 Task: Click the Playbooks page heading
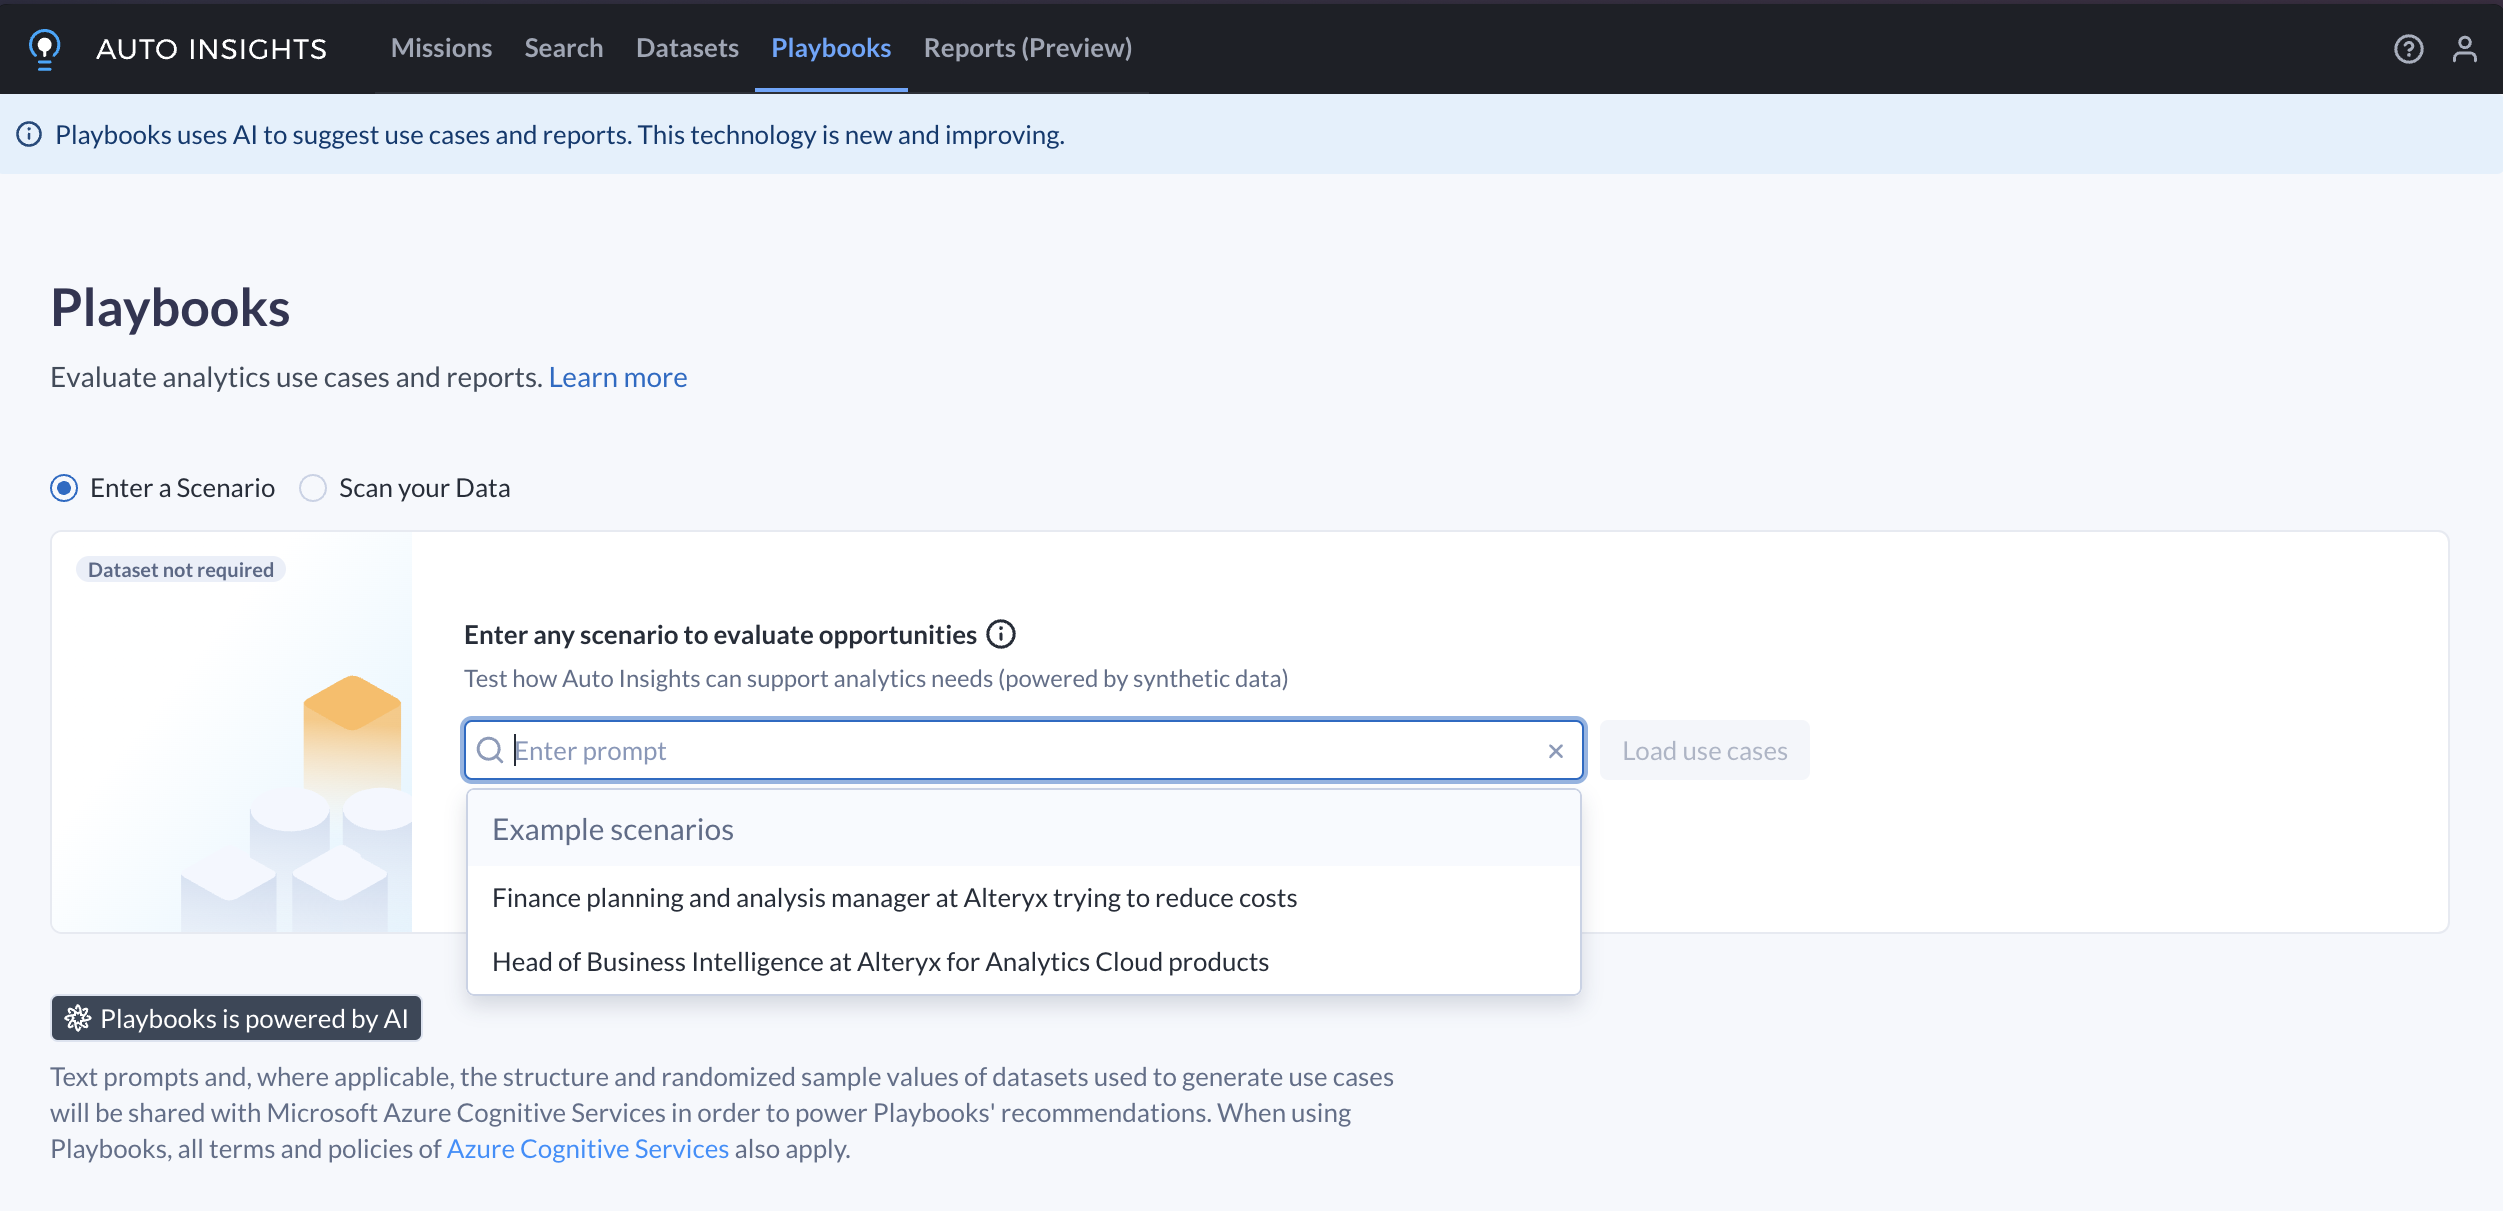click(x=170, y=307)
